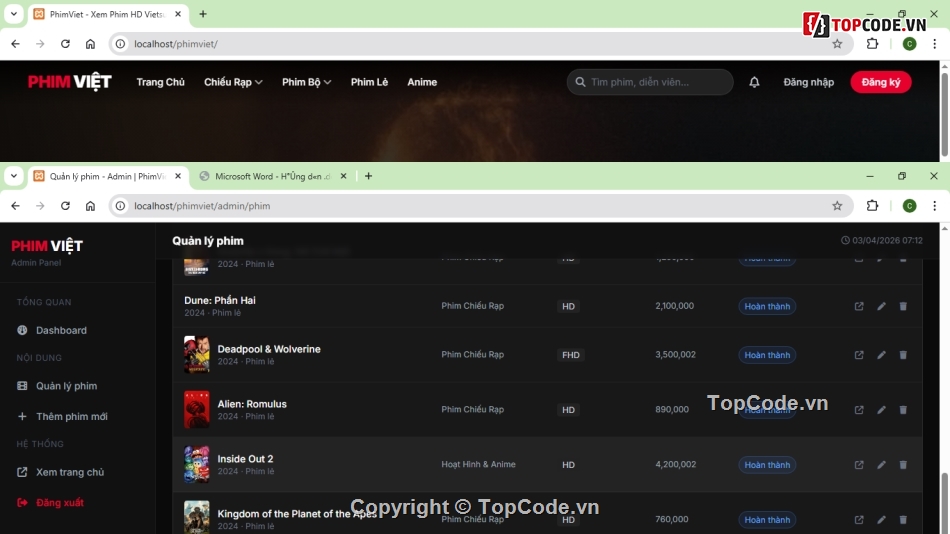Open new tab in admin window
The height and width of the screenshot is (534, 950).
click(x=368, y=176)
